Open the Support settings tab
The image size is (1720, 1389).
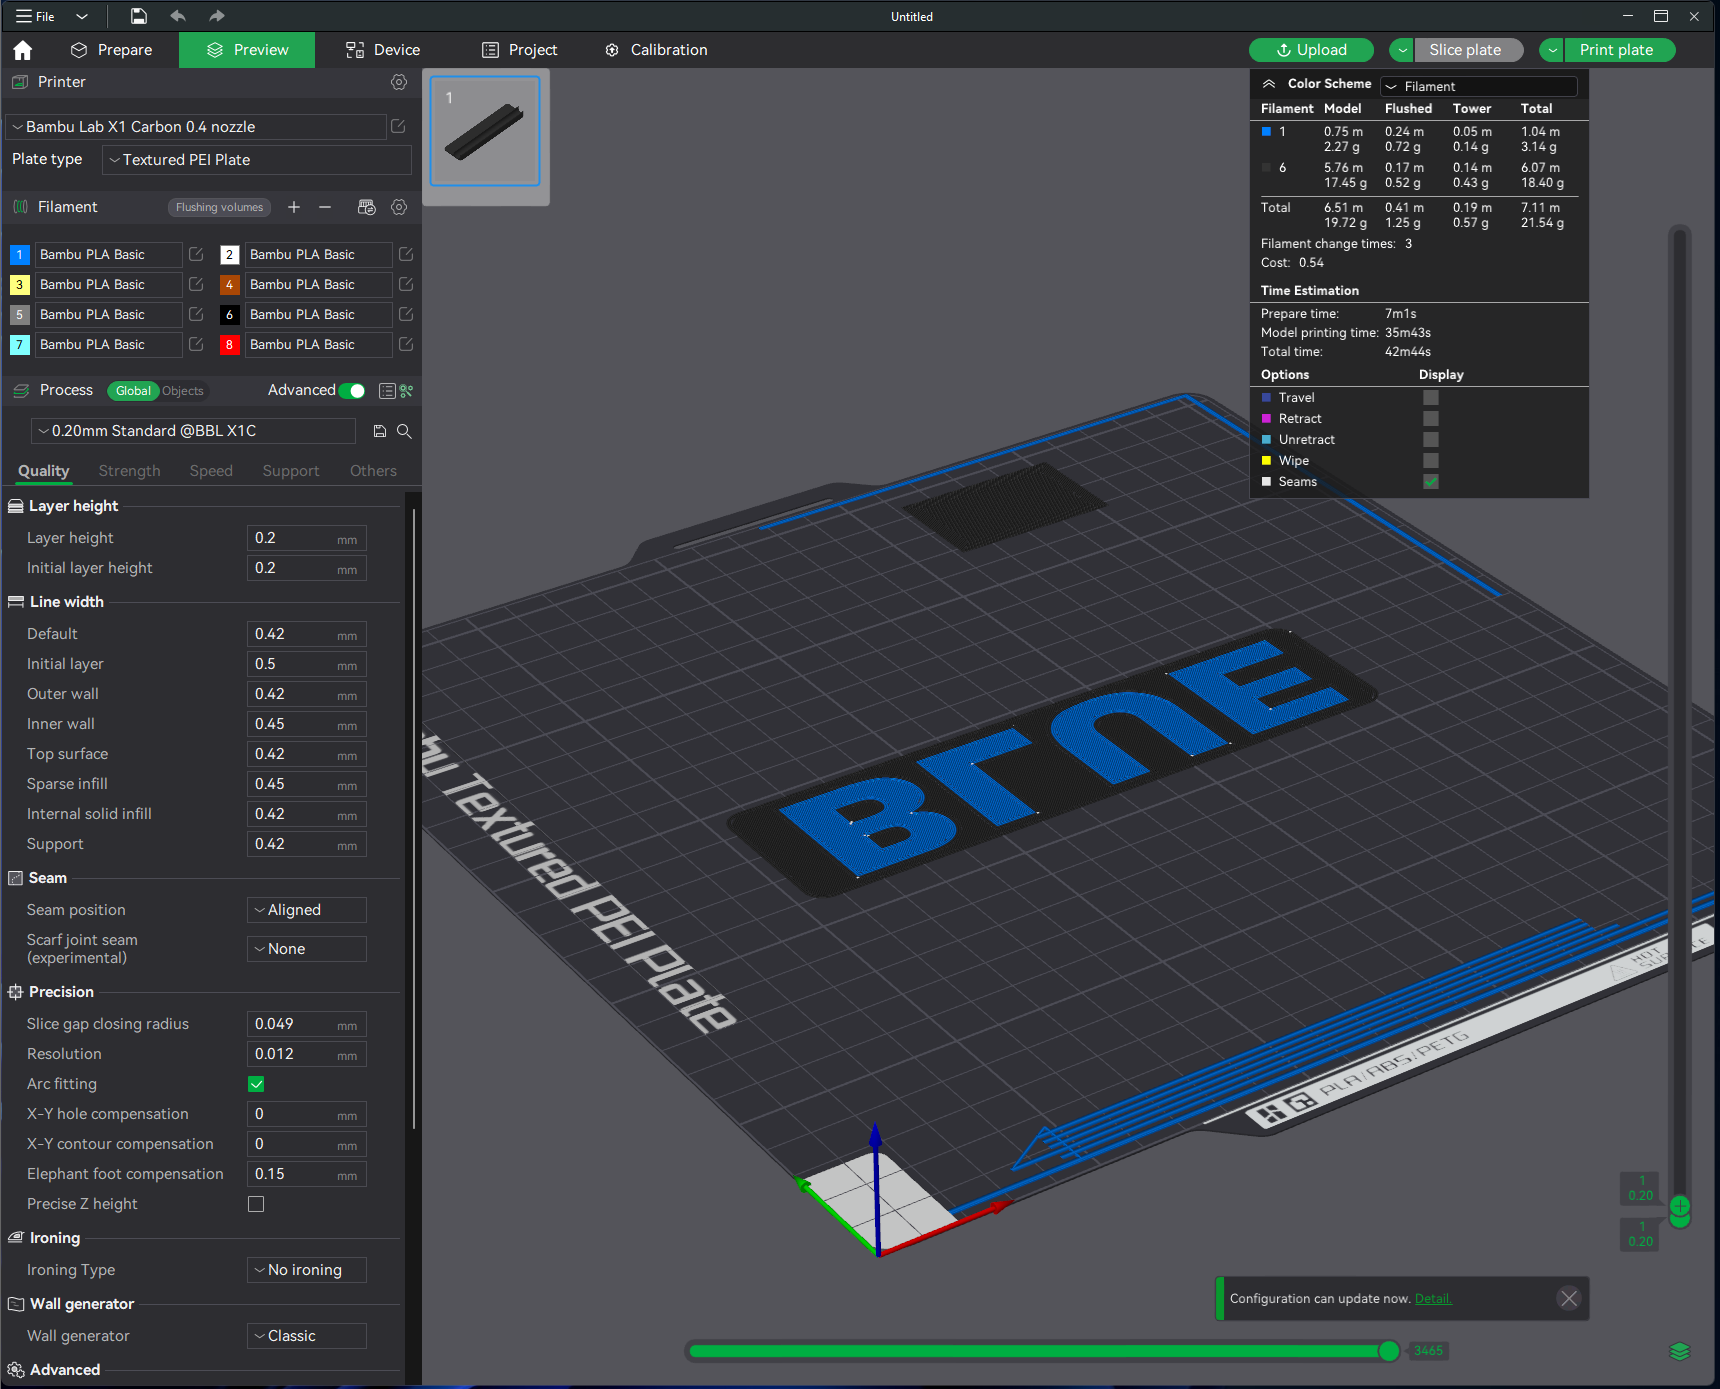[x=291, y=471]
